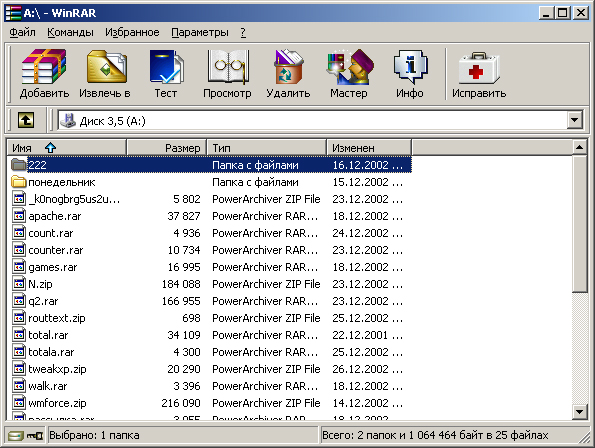The width and height of the screenshot is (595, 448).
Task: Click the walk.rar file icon
Action: 19,385
